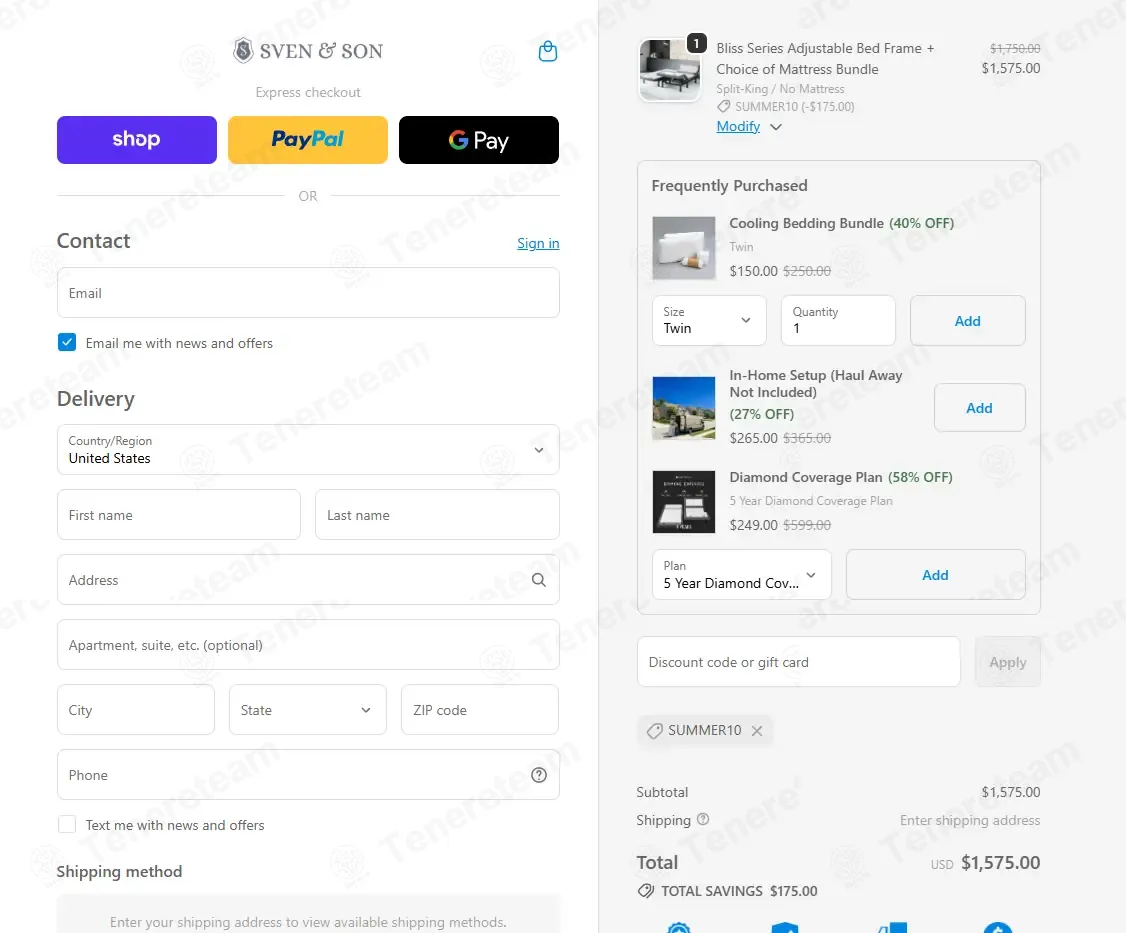Focus the City field

[136, 710]
